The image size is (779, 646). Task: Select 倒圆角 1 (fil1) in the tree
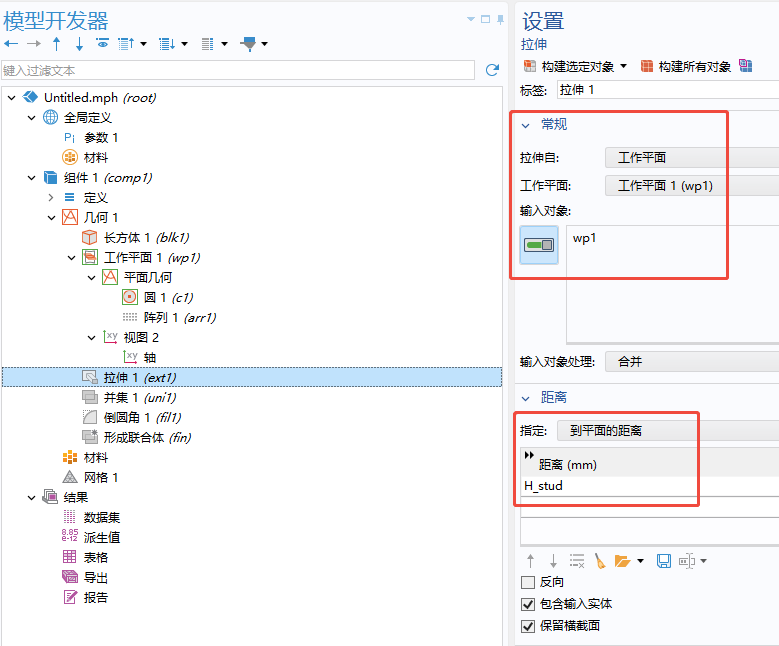pyautogui.click(x=141, y=417)
